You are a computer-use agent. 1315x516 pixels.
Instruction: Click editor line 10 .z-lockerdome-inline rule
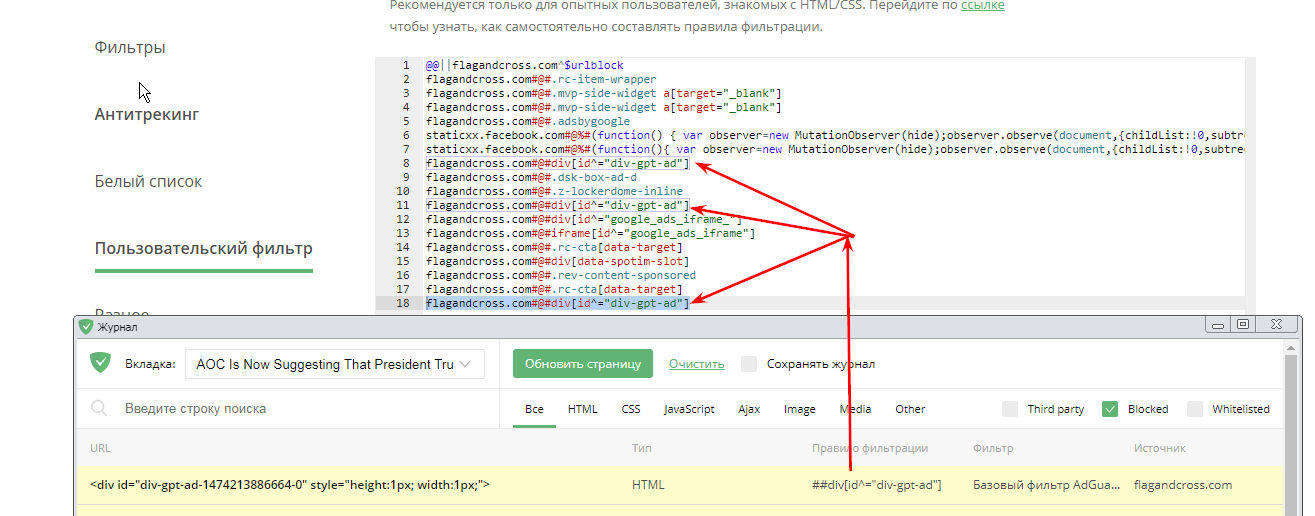tap(554, 191)
